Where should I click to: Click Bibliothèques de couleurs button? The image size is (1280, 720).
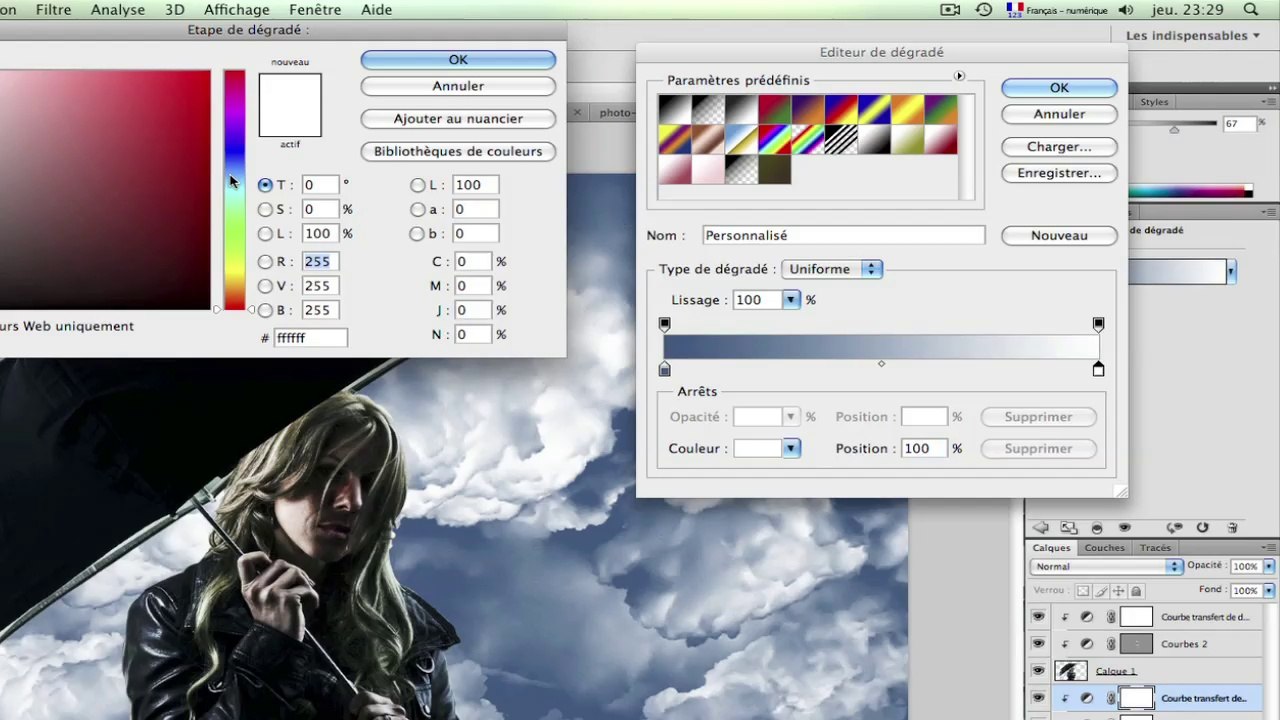click(458, 152)
